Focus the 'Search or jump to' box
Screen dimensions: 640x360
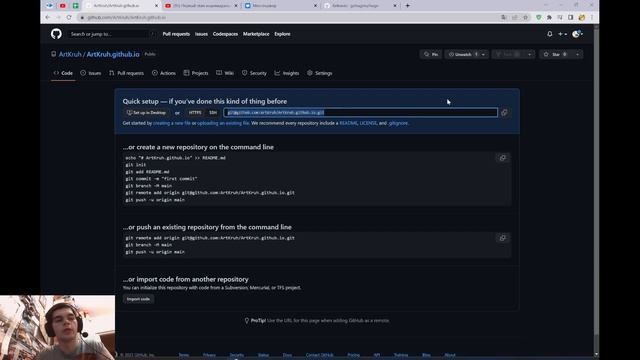(112, 34)
